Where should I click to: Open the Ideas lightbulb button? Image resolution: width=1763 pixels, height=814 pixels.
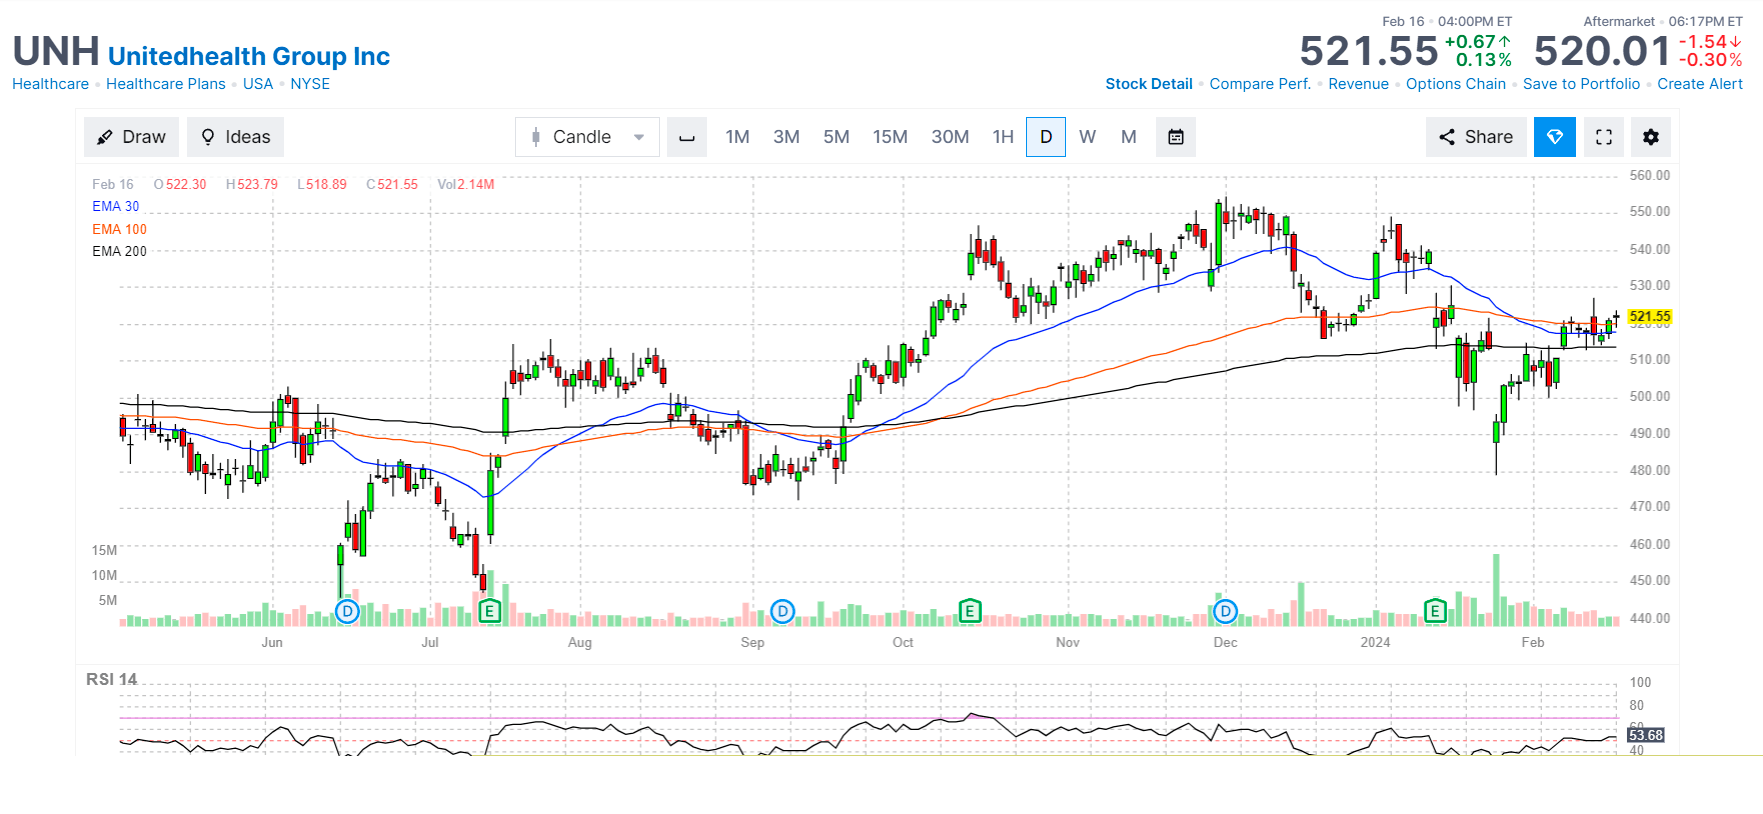click(235, 137)
